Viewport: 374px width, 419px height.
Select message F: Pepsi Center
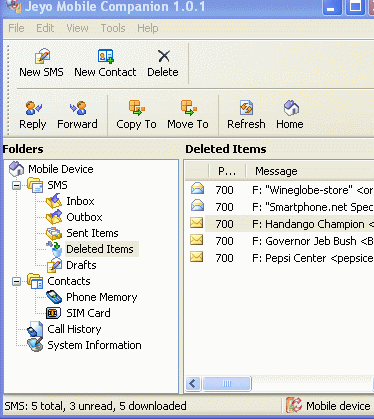[312, 258]
